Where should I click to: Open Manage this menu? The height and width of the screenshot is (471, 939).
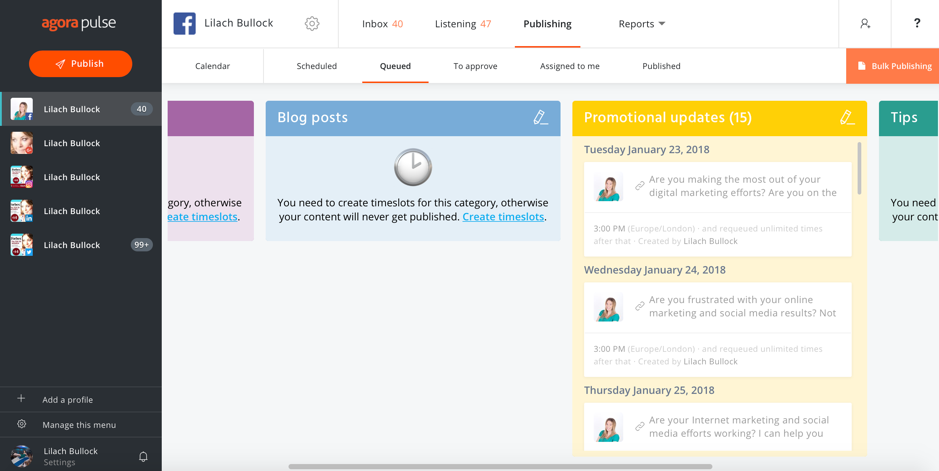tap(81, 424)
